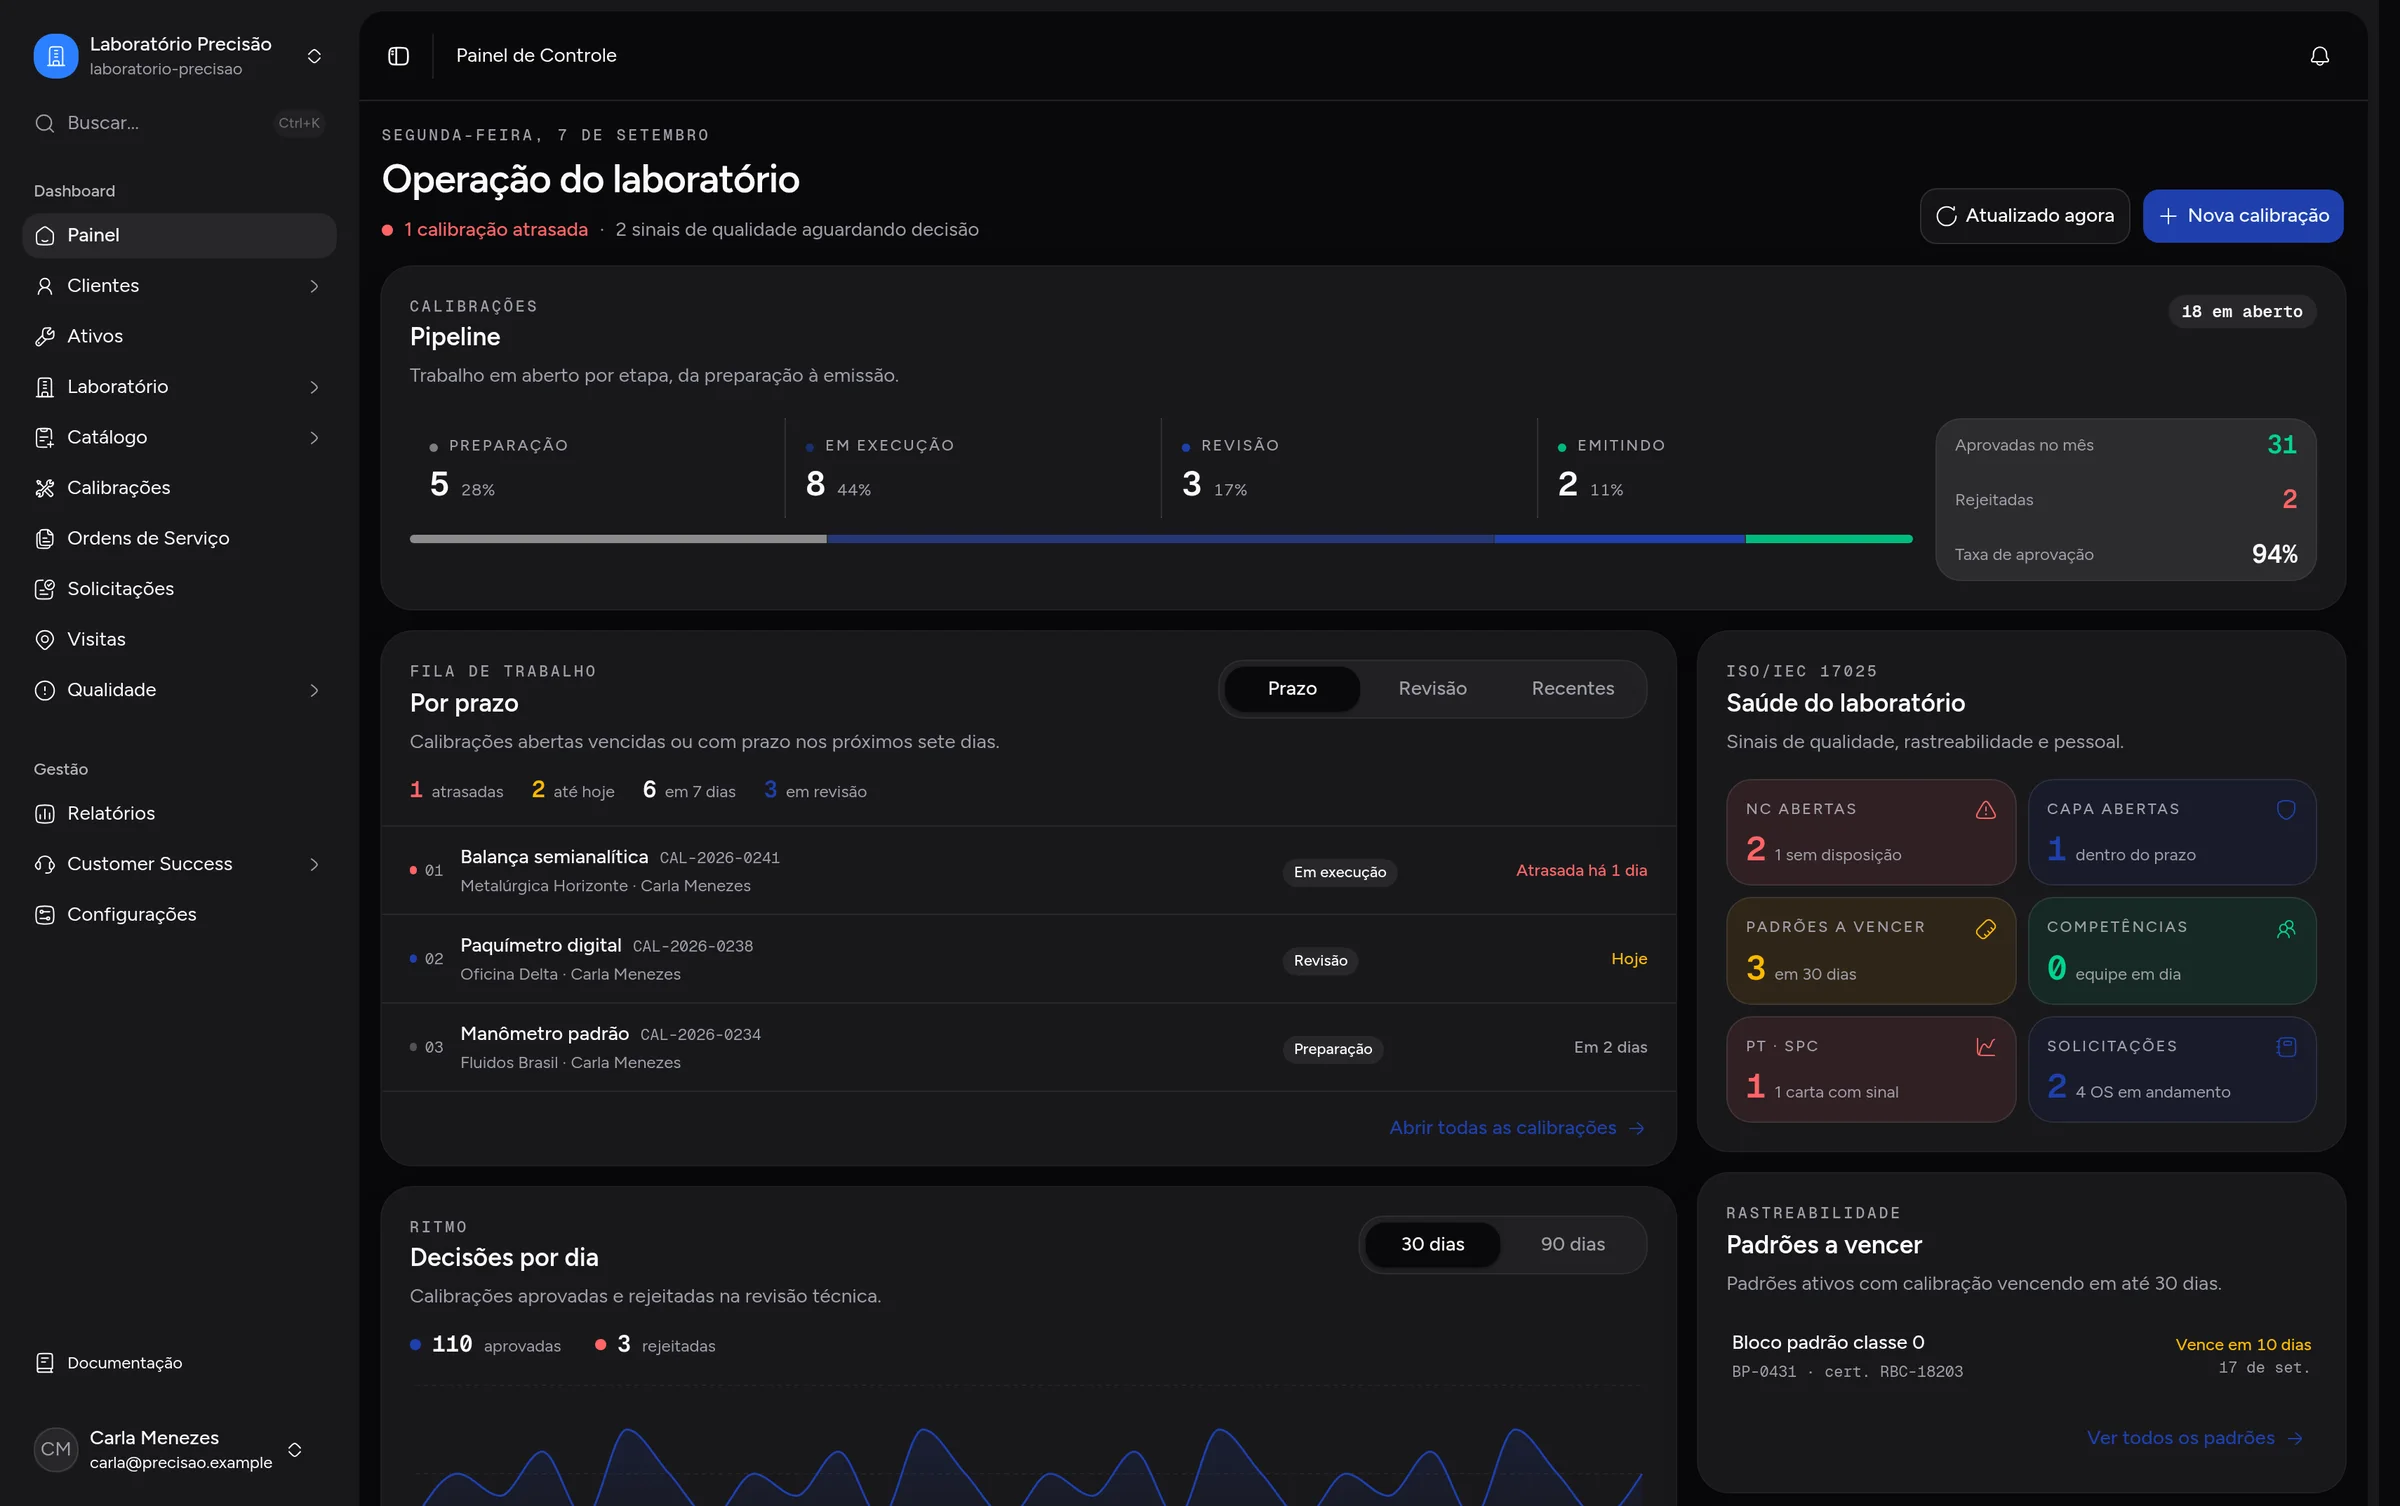Click the PT · SPC chart icon
Screen dimensions: 2400x1506
pyautogui.click(x=1986, y=1047)
